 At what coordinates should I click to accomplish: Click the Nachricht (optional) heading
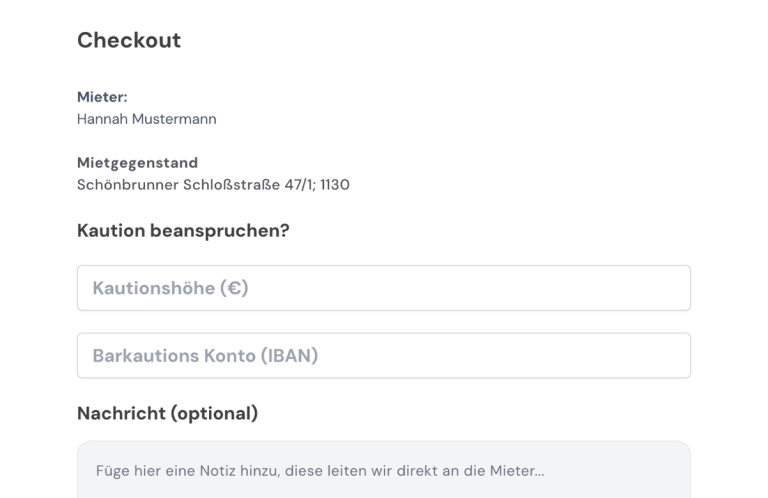click(167, 413)
